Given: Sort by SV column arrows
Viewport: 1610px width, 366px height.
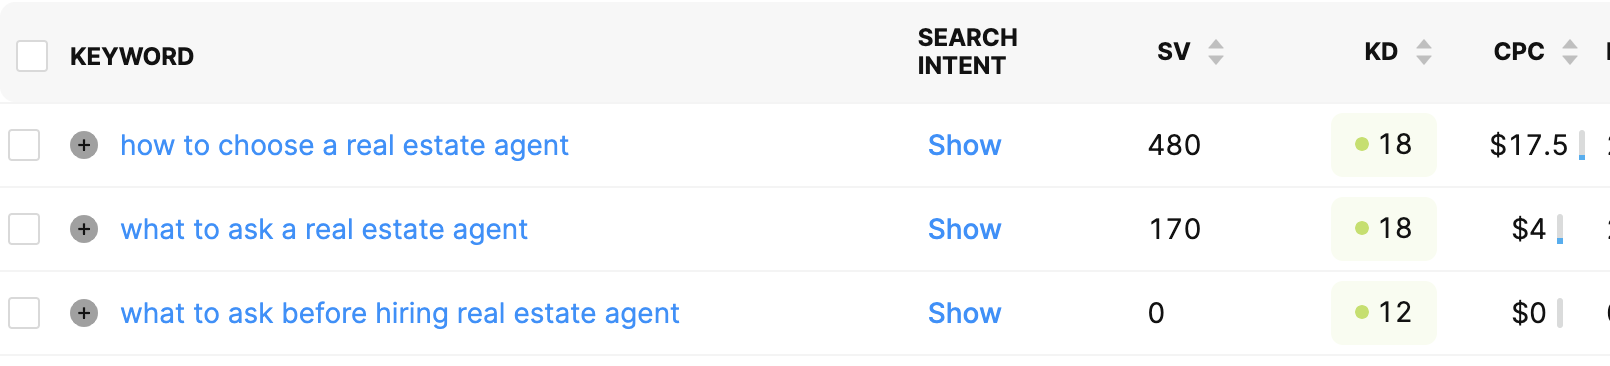Looking at the screenshot, I should [1216, 52].
